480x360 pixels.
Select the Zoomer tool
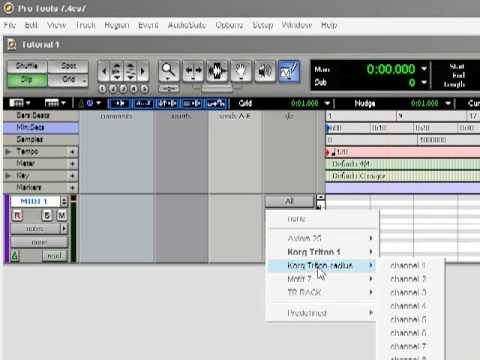(168, 71)
